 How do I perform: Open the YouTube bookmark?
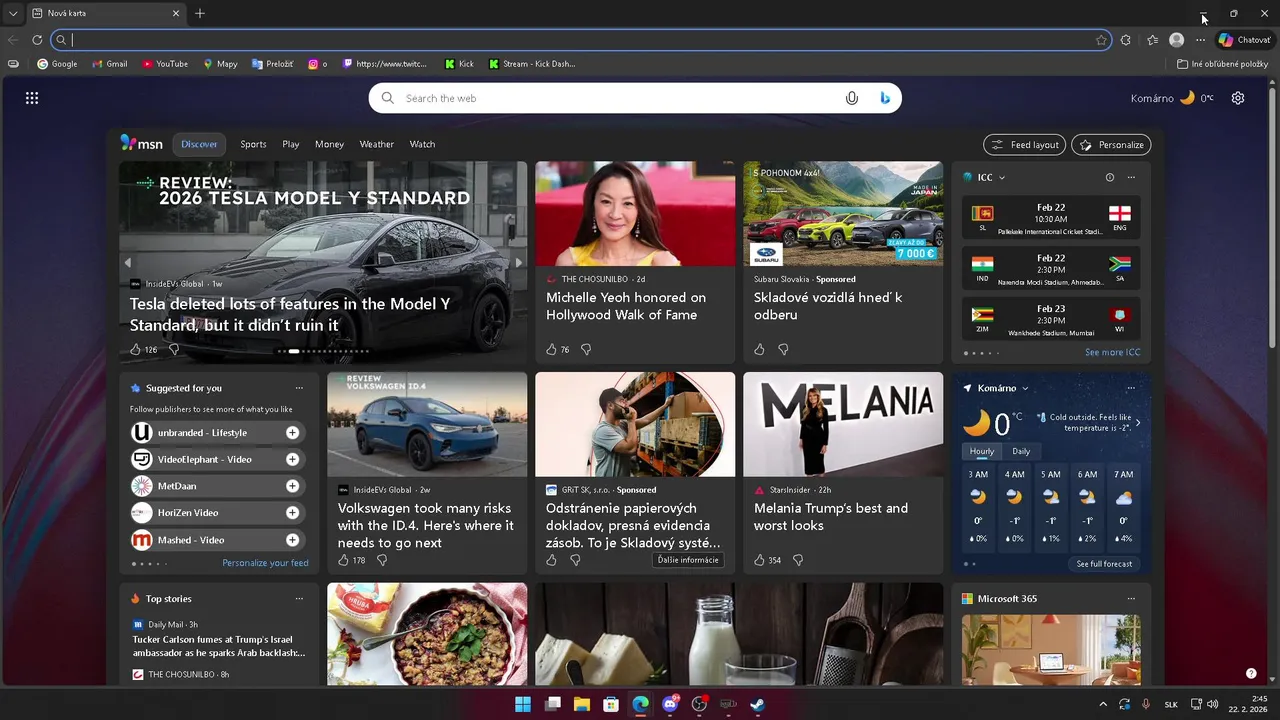(x=165, y=64)
